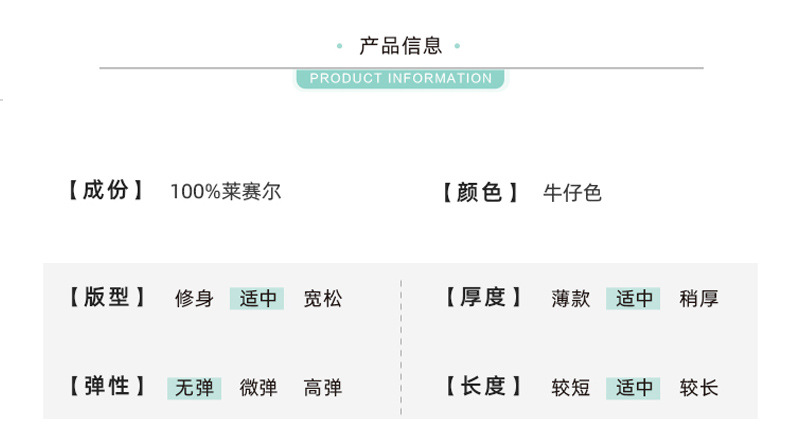
Task: Click the 【成份】 label
Action: click(106, 191)
